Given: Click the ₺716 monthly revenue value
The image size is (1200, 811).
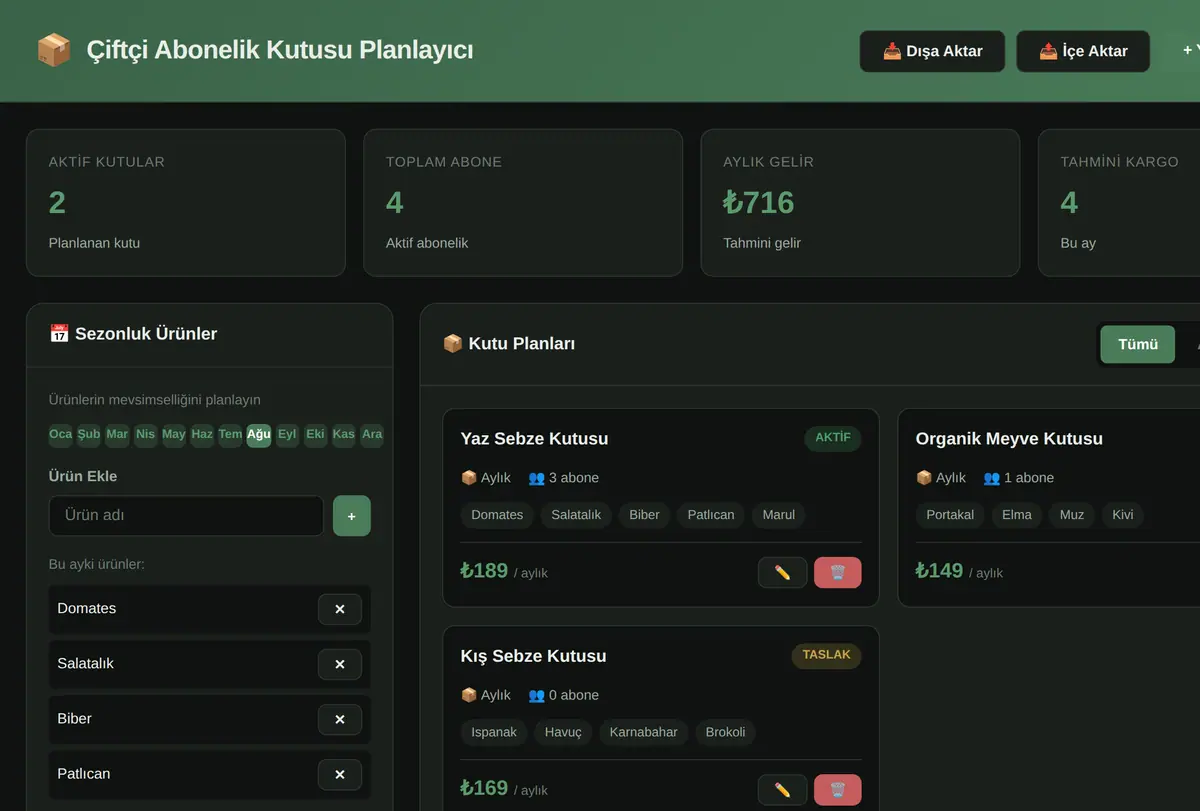Looking at the screenshot, I should pos(759,203).
